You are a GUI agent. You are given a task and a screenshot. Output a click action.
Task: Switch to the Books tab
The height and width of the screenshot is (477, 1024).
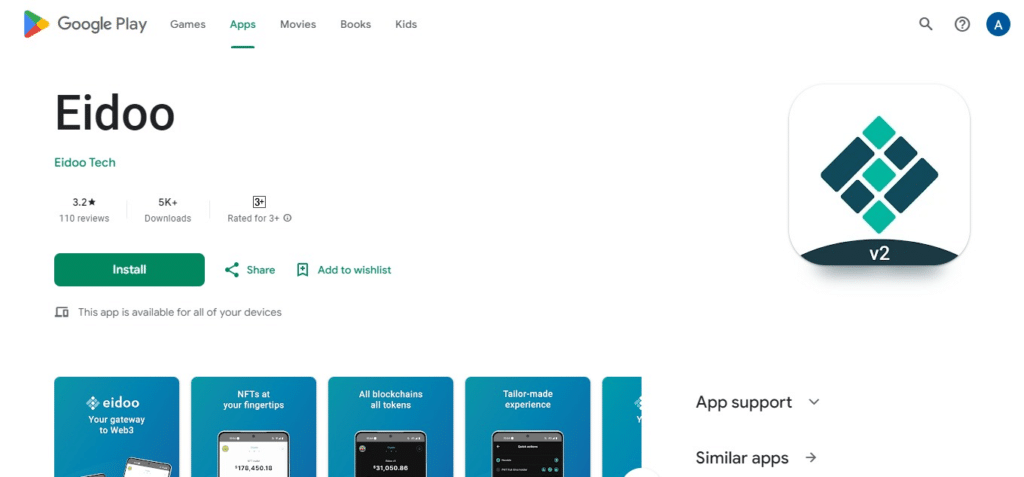tap(355, 24)
